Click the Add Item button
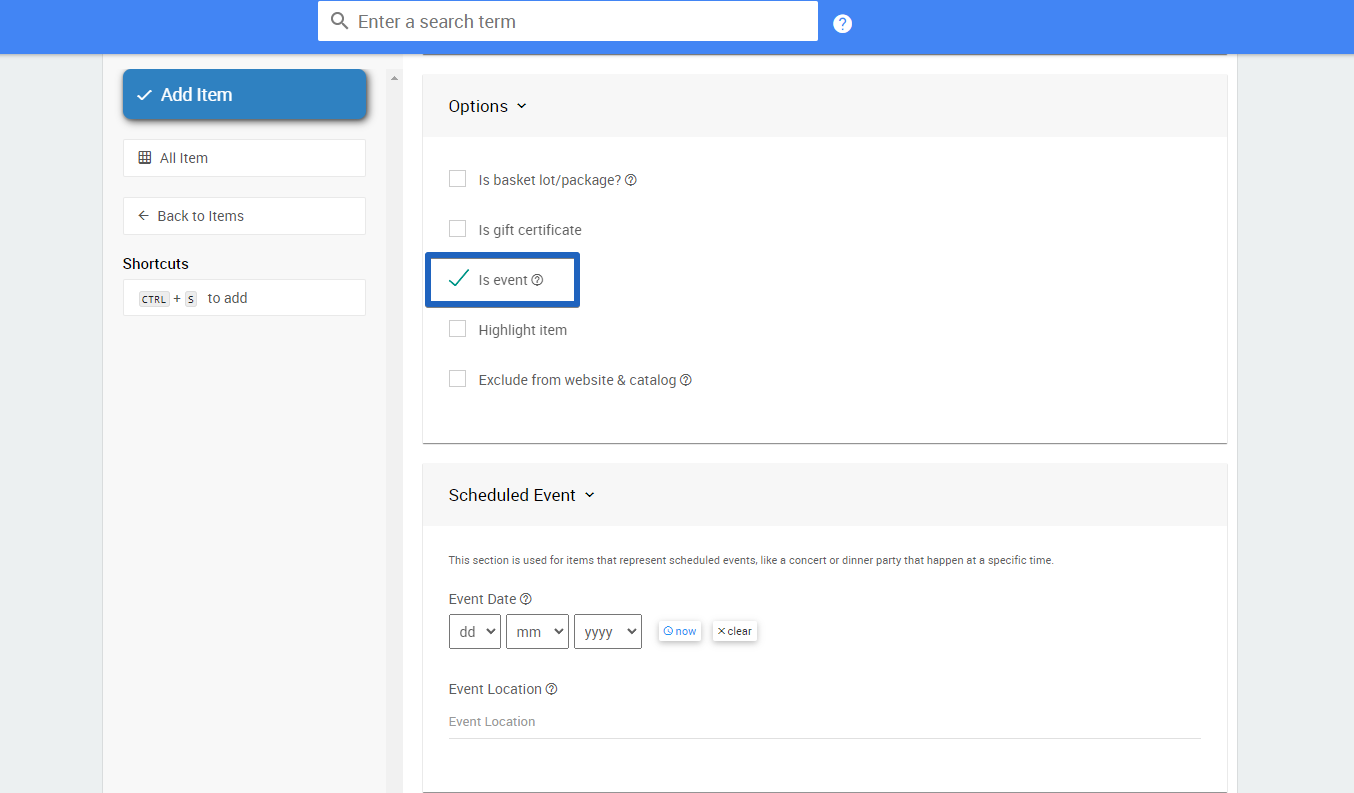 244,95
